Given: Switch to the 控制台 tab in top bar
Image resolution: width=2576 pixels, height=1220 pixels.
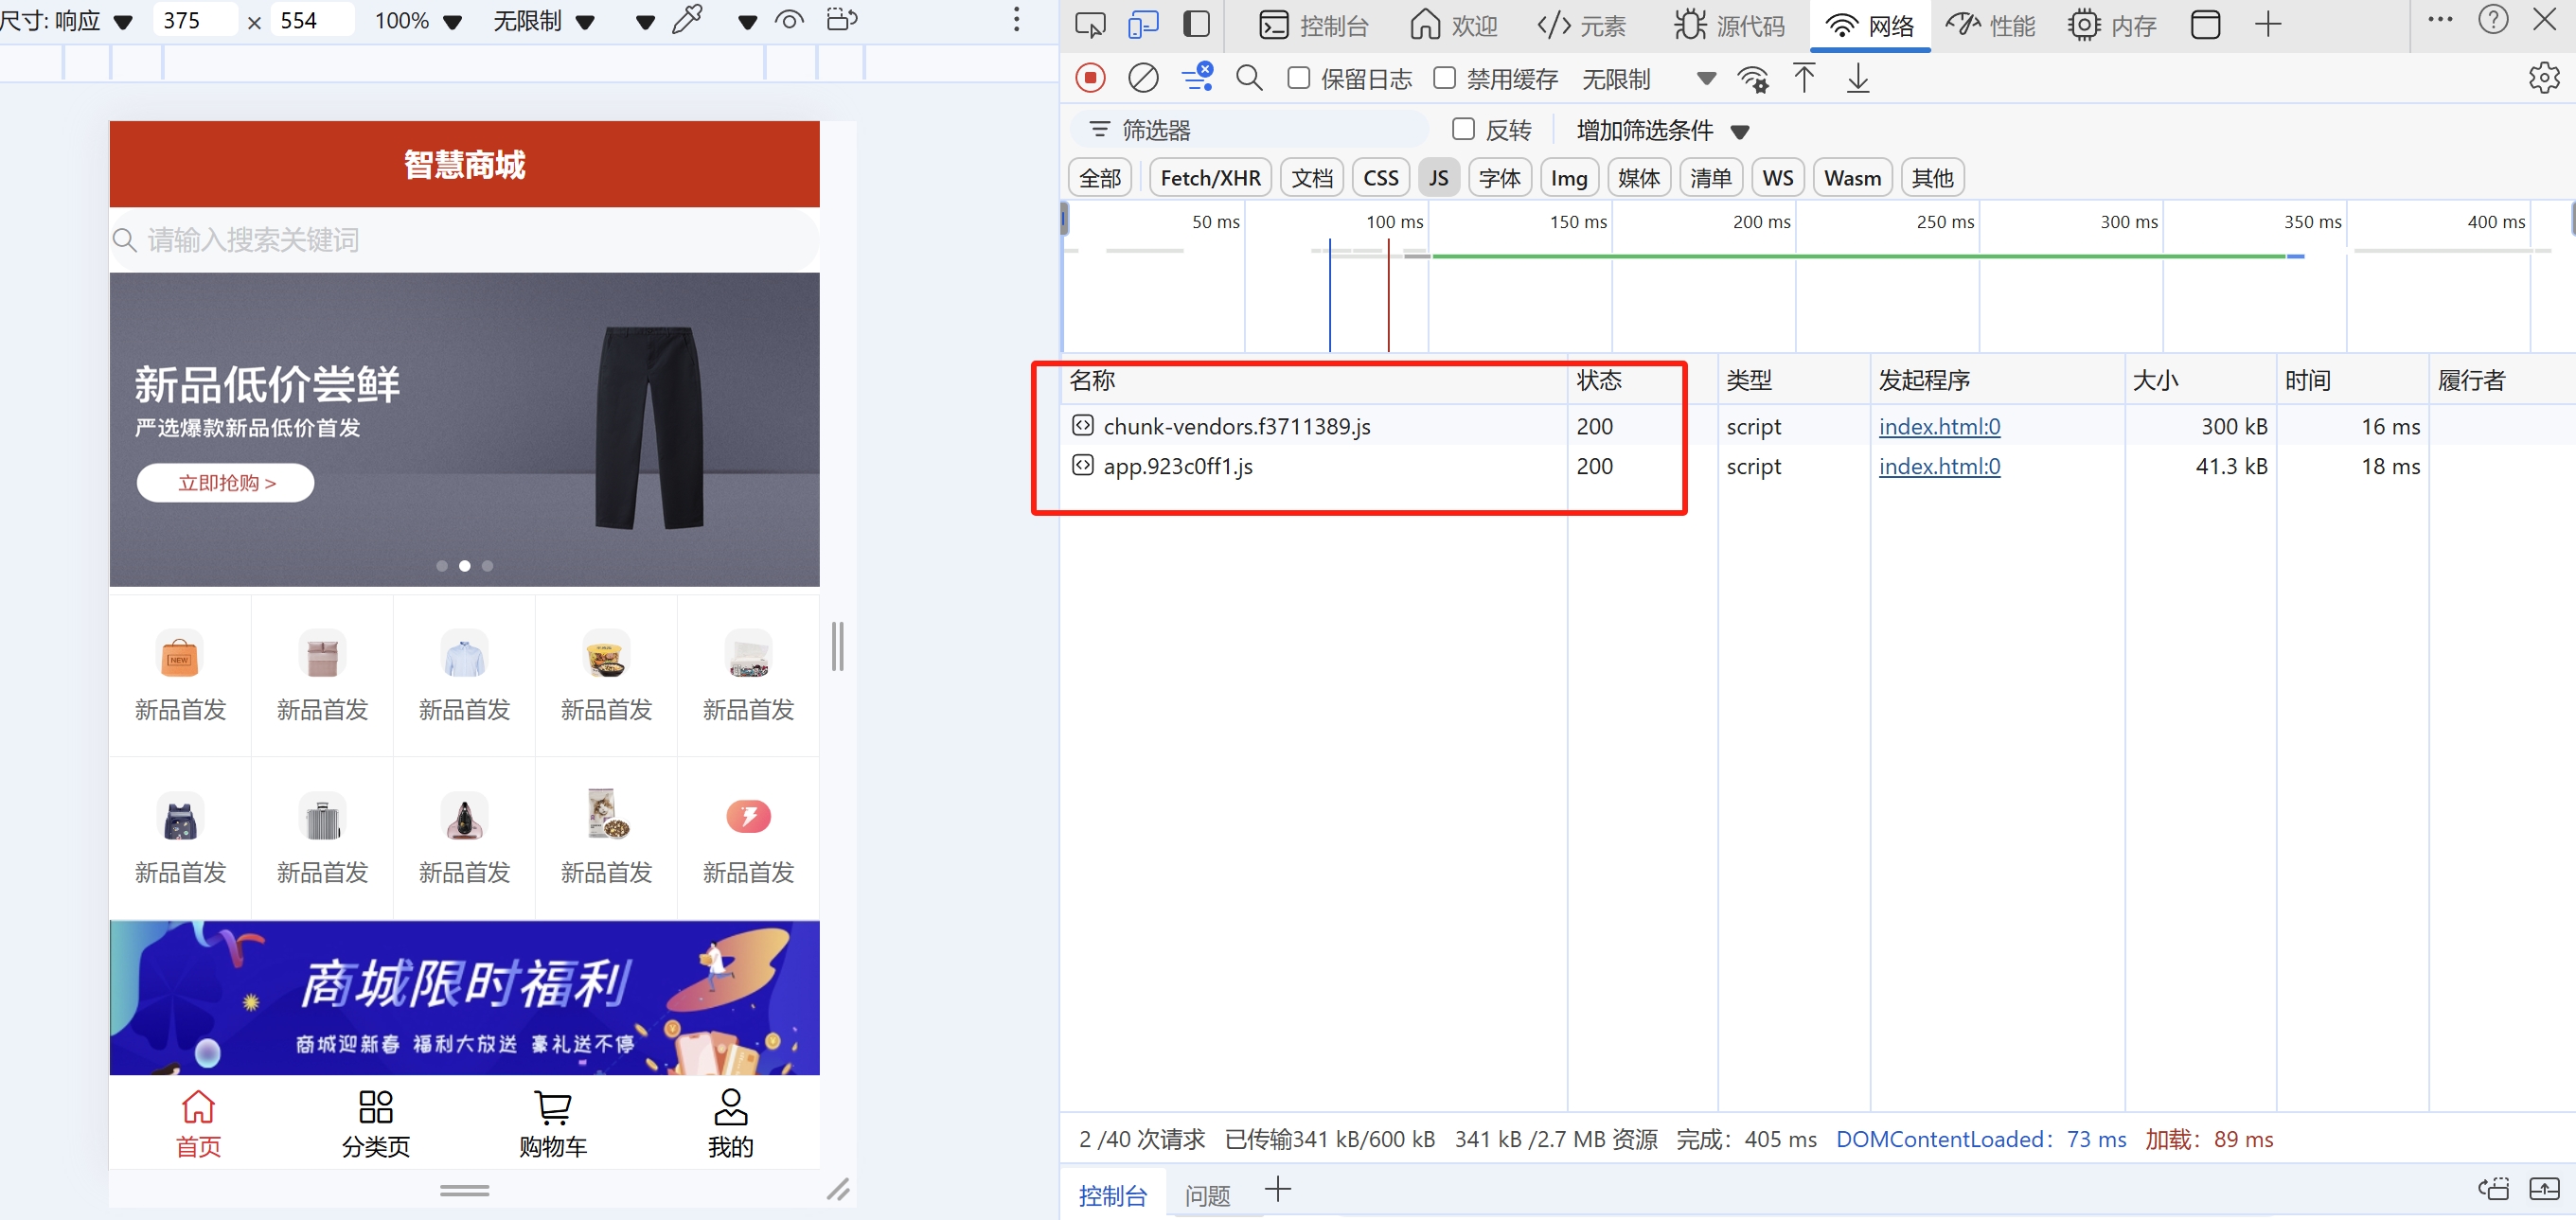Looking at the screenshot, I should coord(1313,25).
